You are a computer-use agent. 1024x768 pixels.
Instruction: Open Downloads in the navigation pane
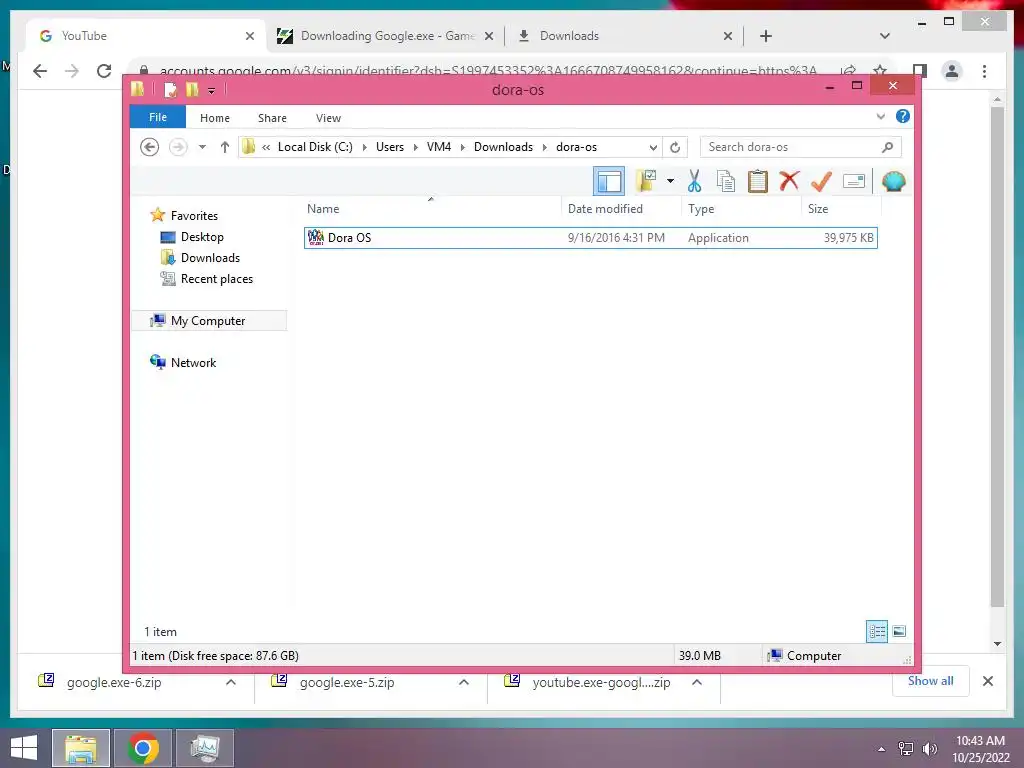(210, 258)
